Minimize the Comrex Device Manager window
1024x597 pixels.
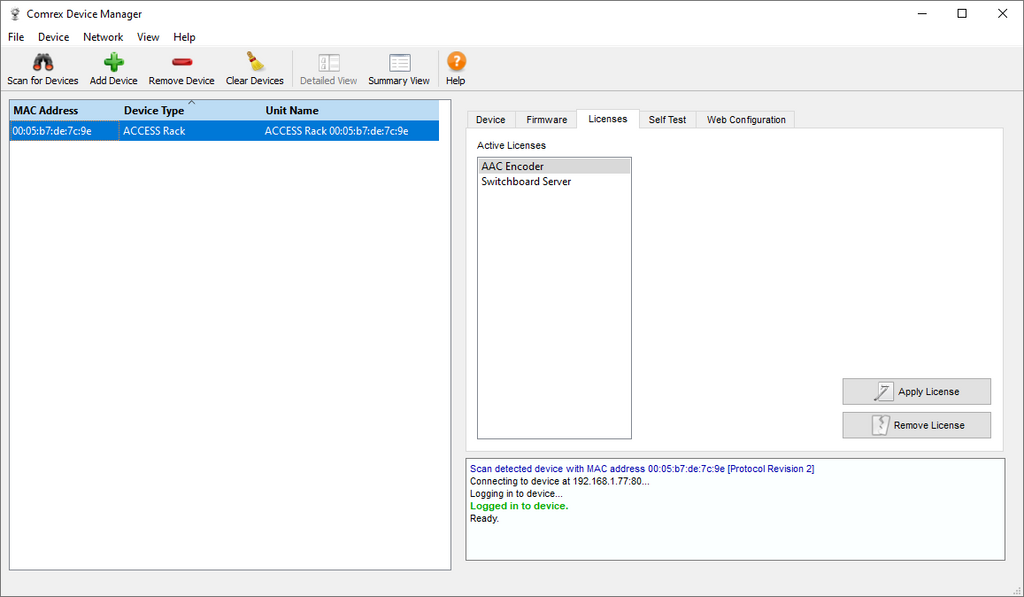[922, 14]
